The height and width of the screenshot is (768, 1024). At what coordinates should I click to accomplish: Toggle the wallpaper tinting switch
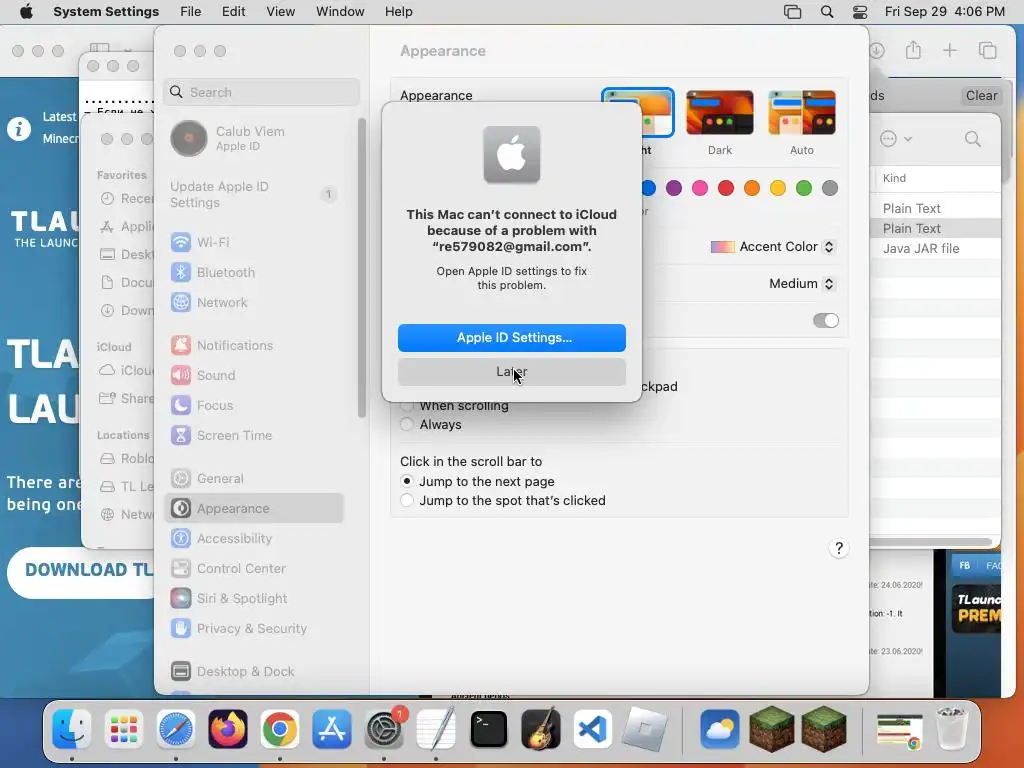tap(825, 321)
